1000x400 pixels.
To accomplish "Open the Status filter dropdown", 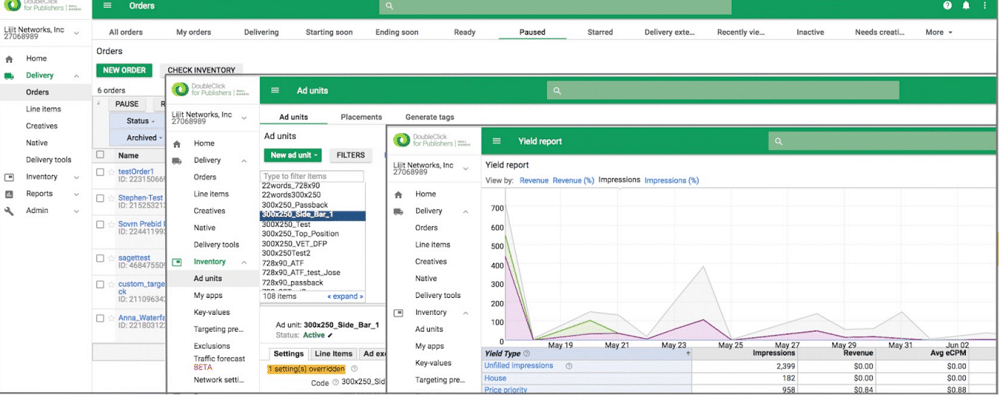I will coord(140,121).
